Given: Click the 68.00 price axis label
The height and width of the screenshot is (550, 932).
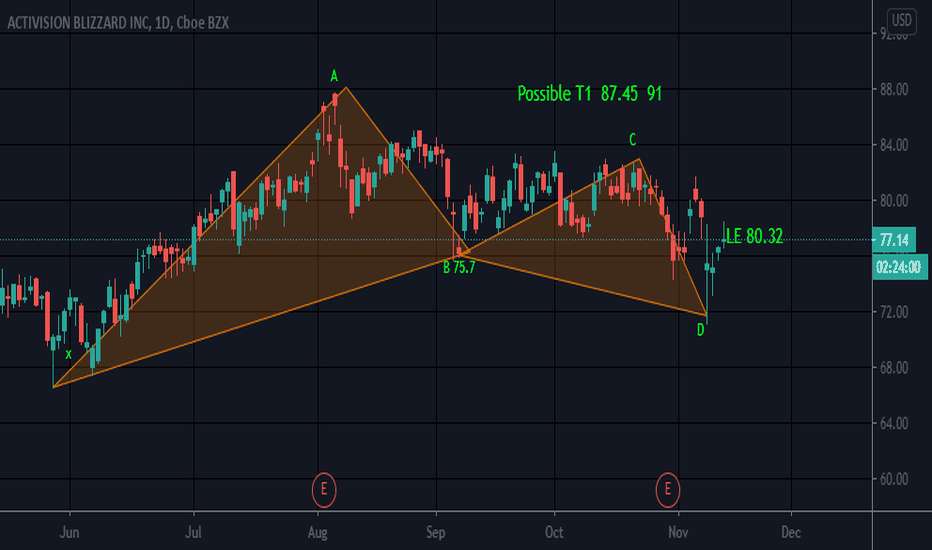Looking at the screenshot, I should pos(894,368).
